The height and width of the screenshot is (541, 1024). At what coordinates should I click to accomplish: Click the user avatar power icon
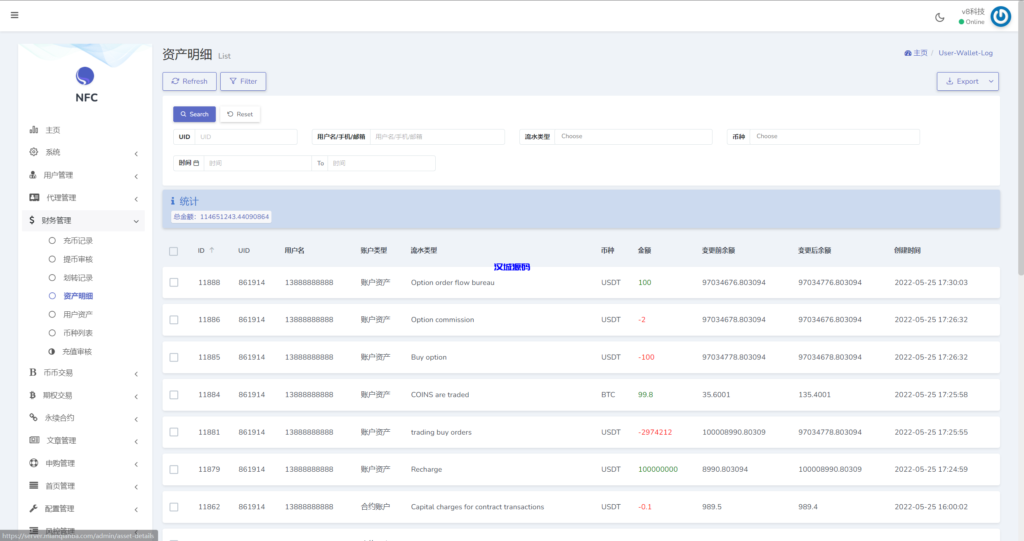coord(1000,16)
